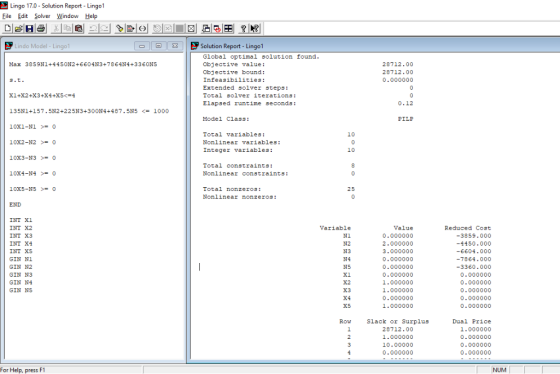Click the s.t. line in the model
Screen dimensions: 560x374
coord(17,80)
